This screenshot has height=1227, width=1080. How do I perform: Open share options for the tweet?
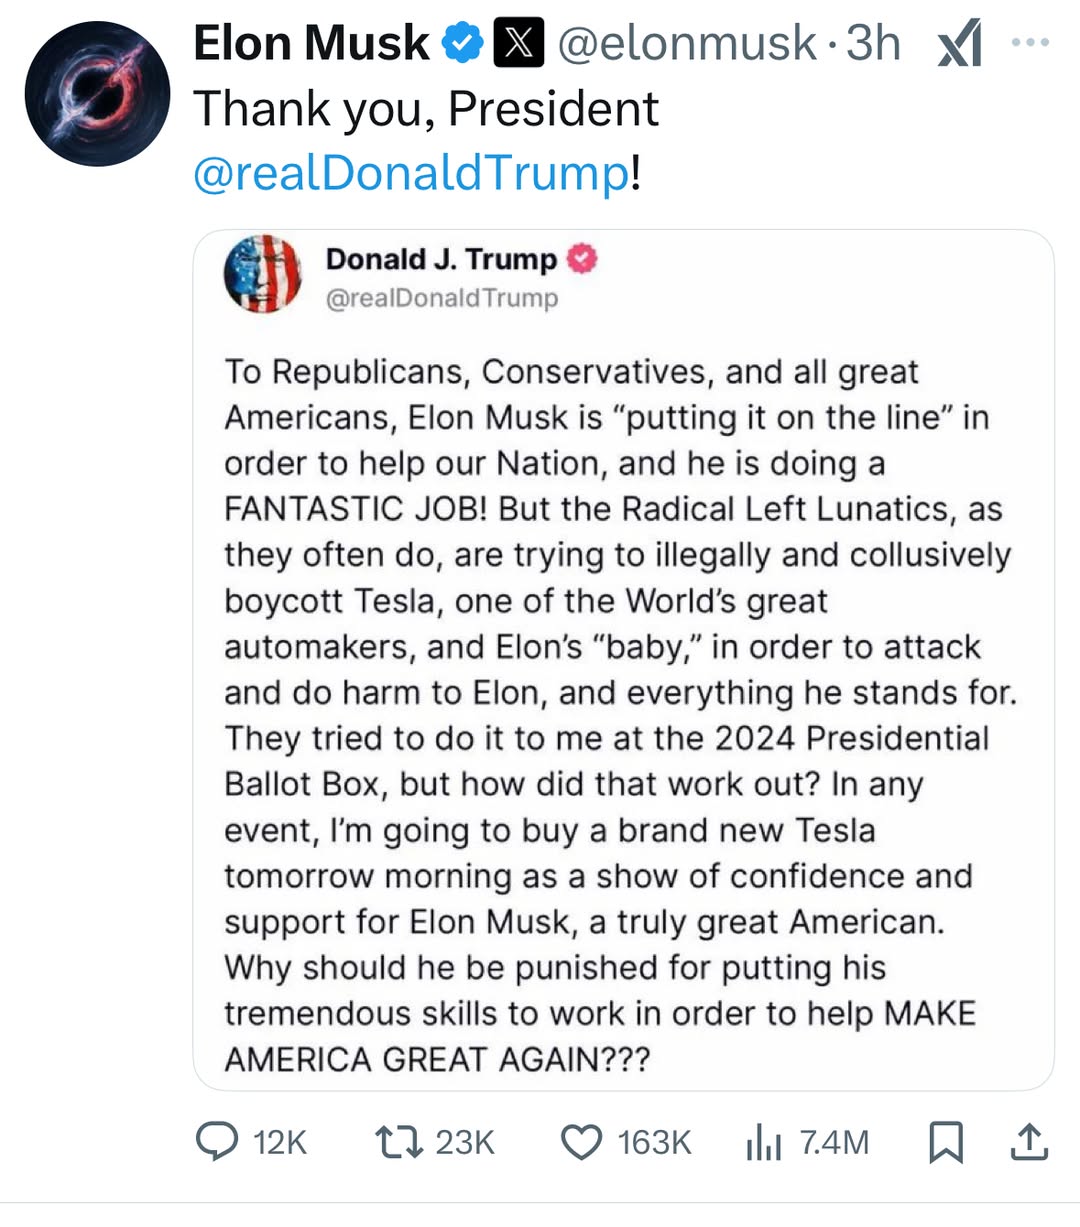1030,1141
